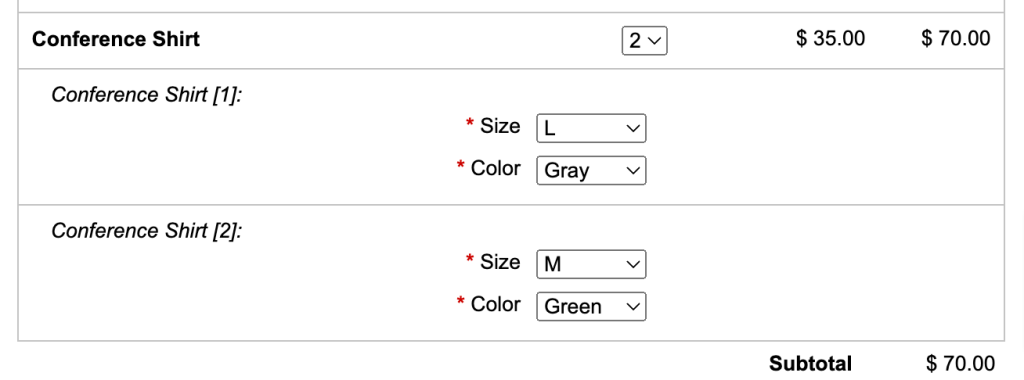Click red asterisk beside Size under Shirt [1]
The width and height of the screenshot is (1024, 380).
tap(470, 123)
